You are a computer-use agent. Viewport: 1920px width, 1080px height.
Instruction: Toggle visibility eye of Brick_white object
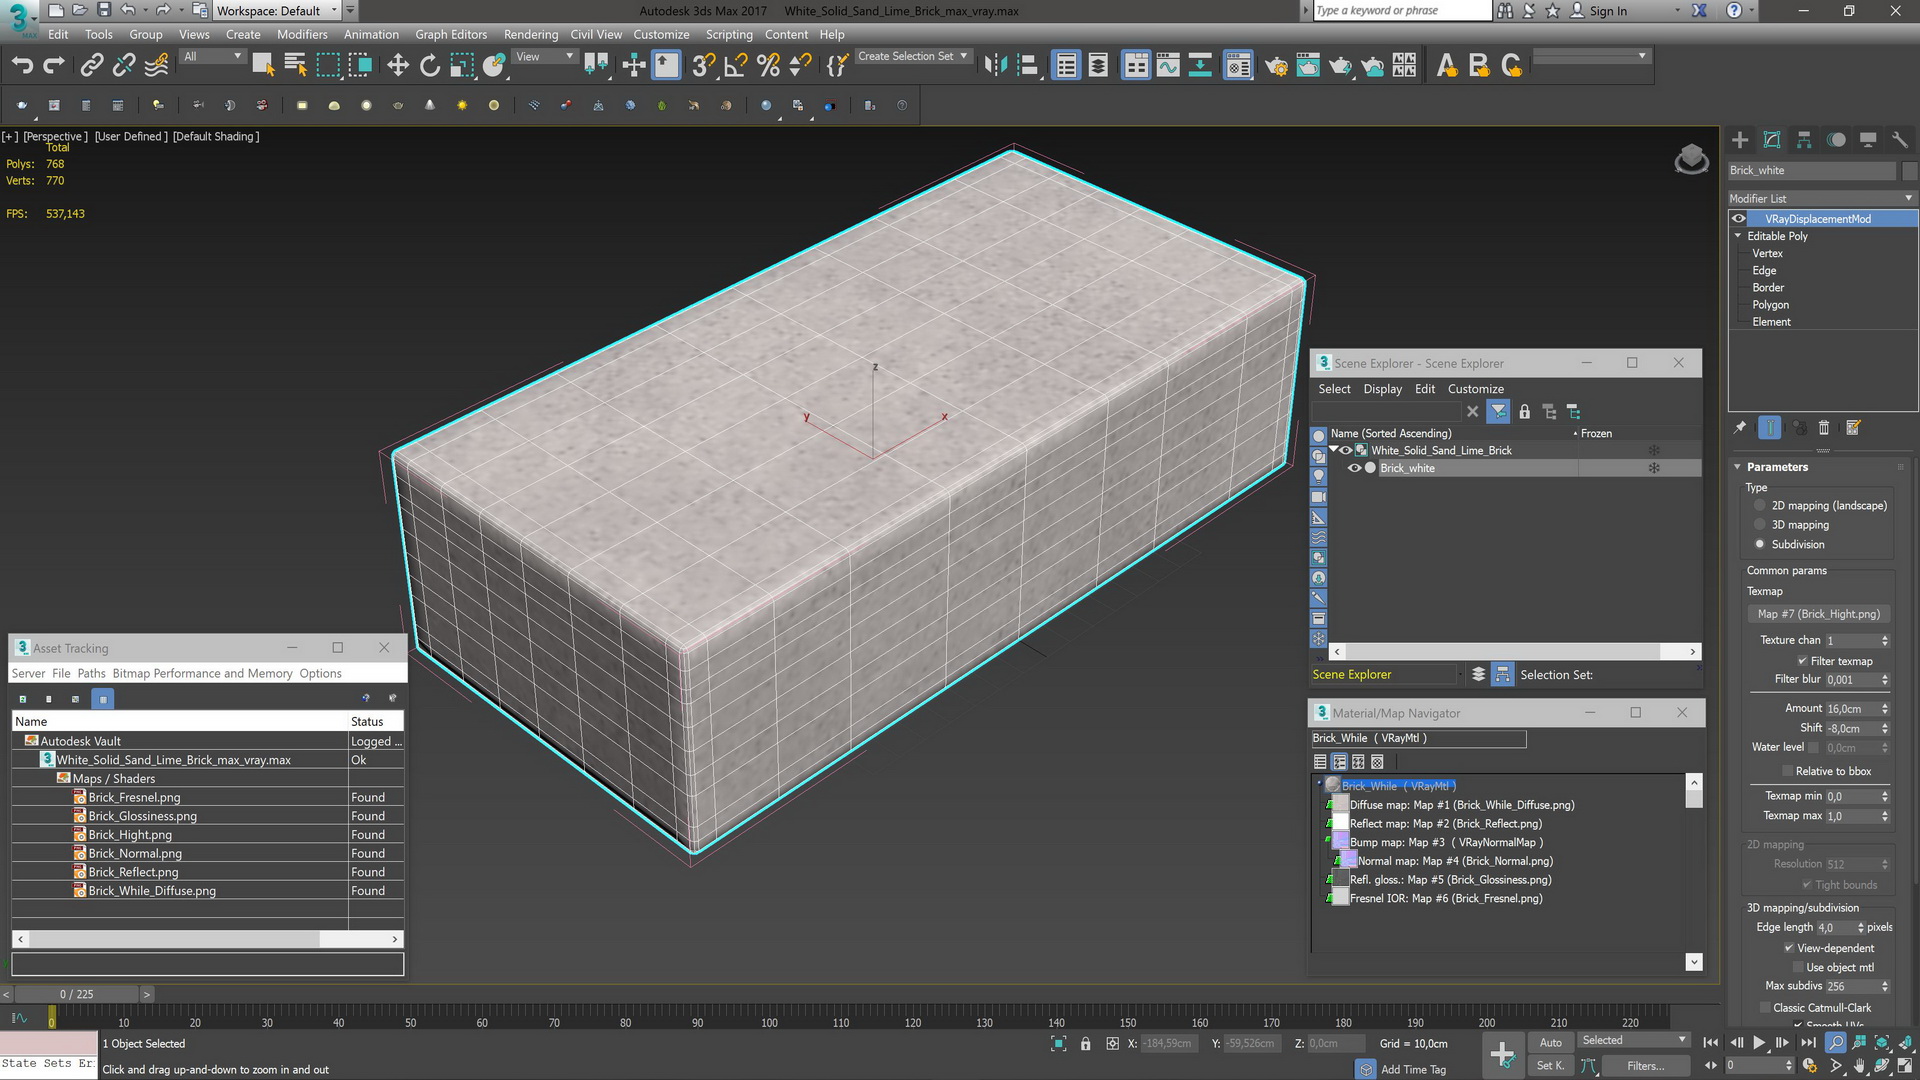tap(1355, 468)
